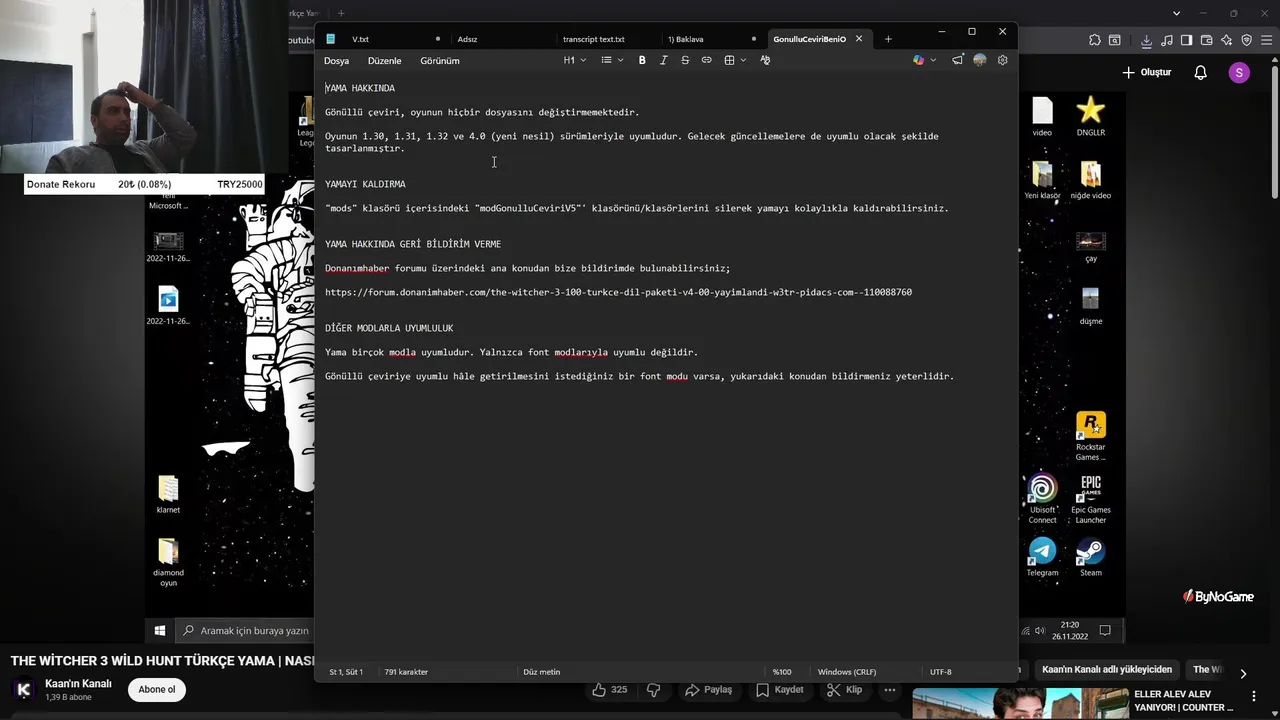Image resolution: width=1280 pixels, height=720 pixels.
Task: Open the DNGLLR star desktop icon
Action: [1090, 115]
